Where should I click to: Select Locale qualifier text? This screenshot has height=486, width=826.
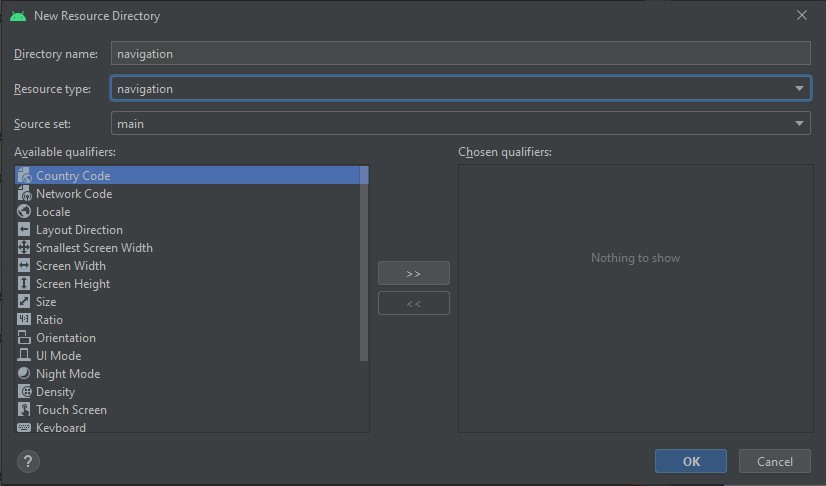[53, 212]
